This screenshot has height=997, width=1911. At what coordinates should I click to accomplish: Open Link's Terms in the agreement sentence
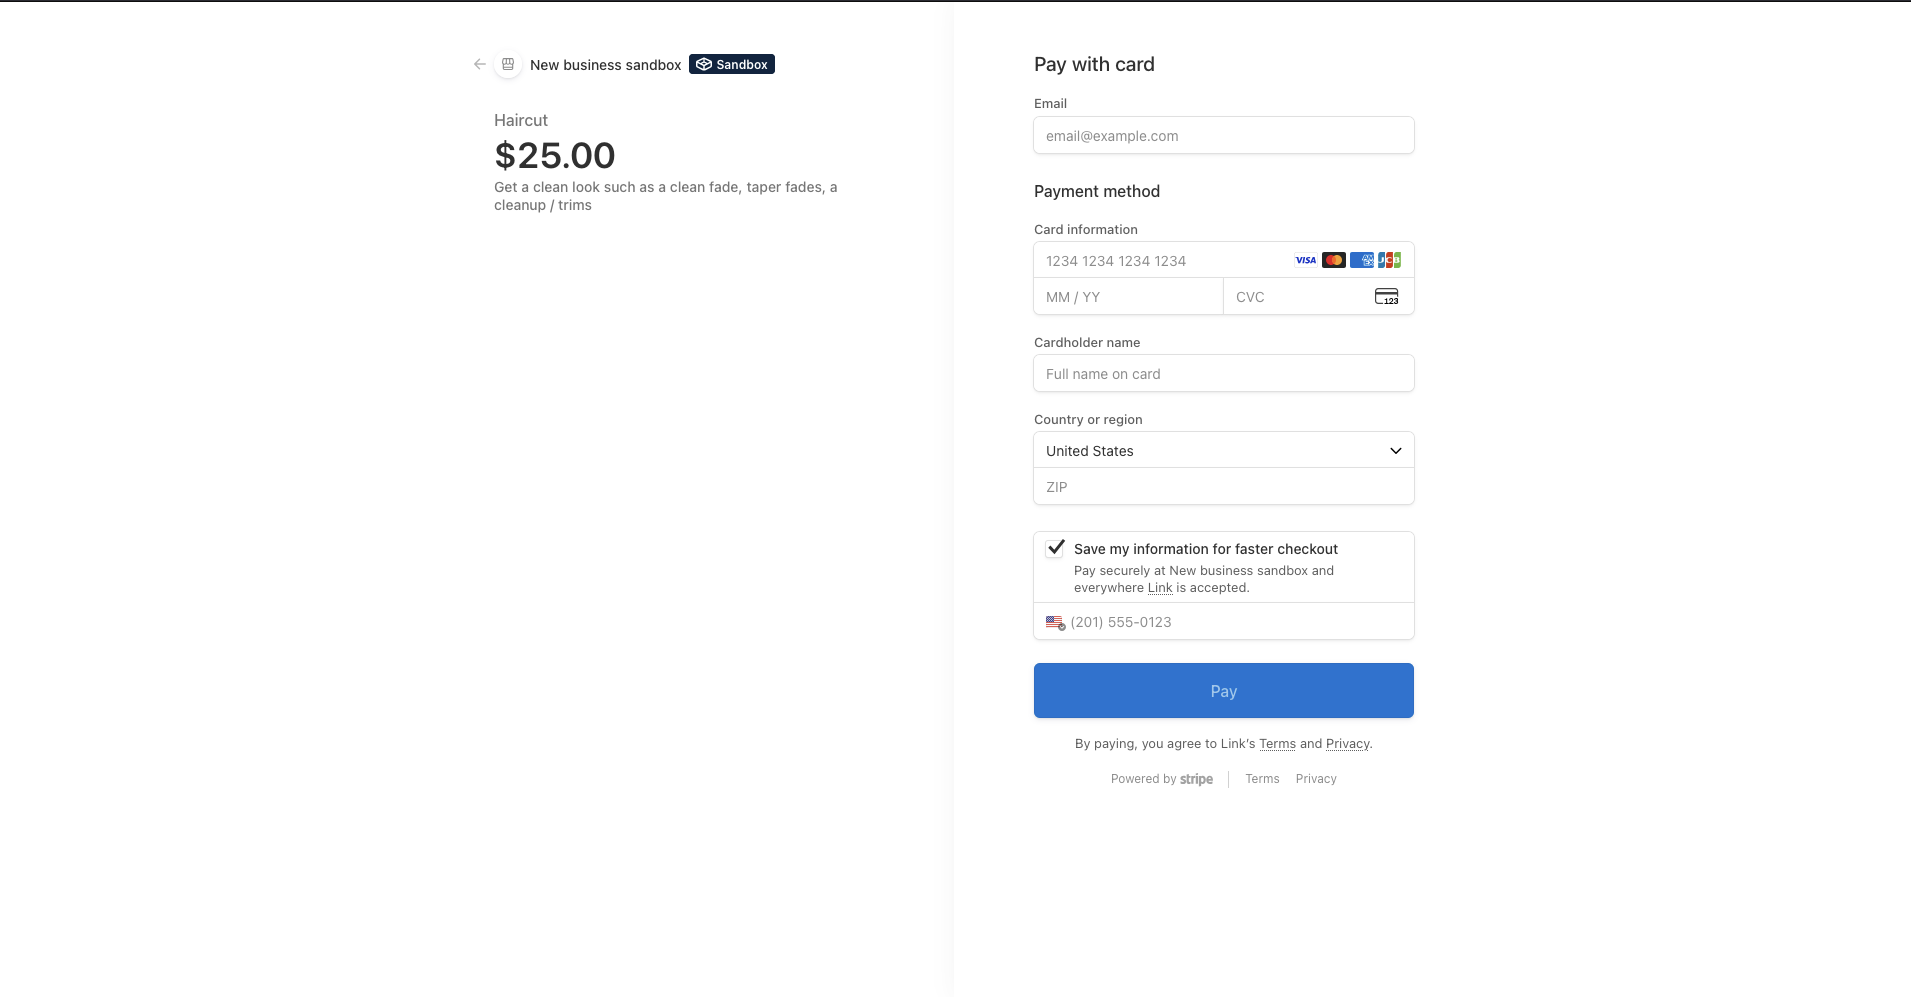1277,744
